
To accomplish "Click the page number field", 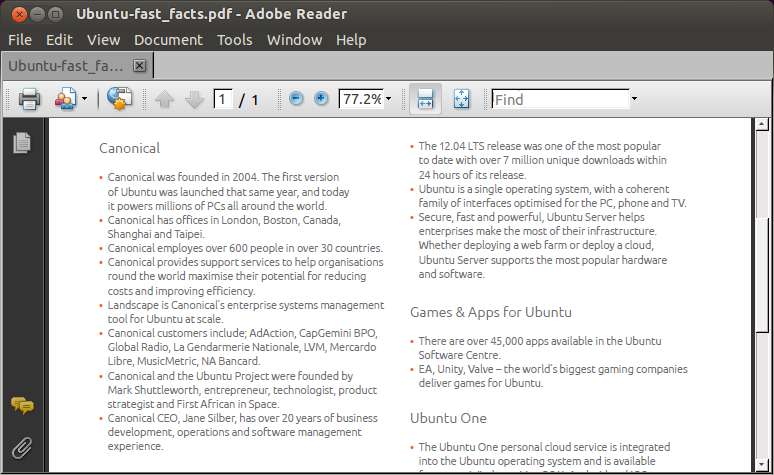I will [x=223, y=99].
